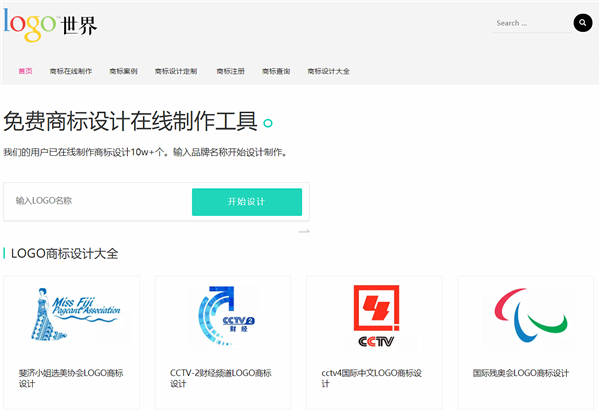
Task: Click the logo世界 site logo
Action: pyautogui.click(x=50, y=24)
